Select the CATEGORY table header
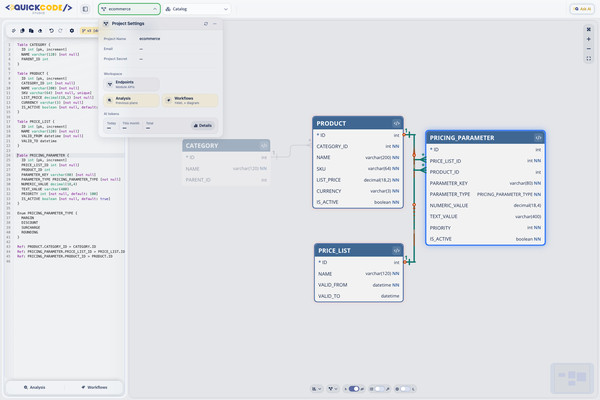 (x=226, y=145)
